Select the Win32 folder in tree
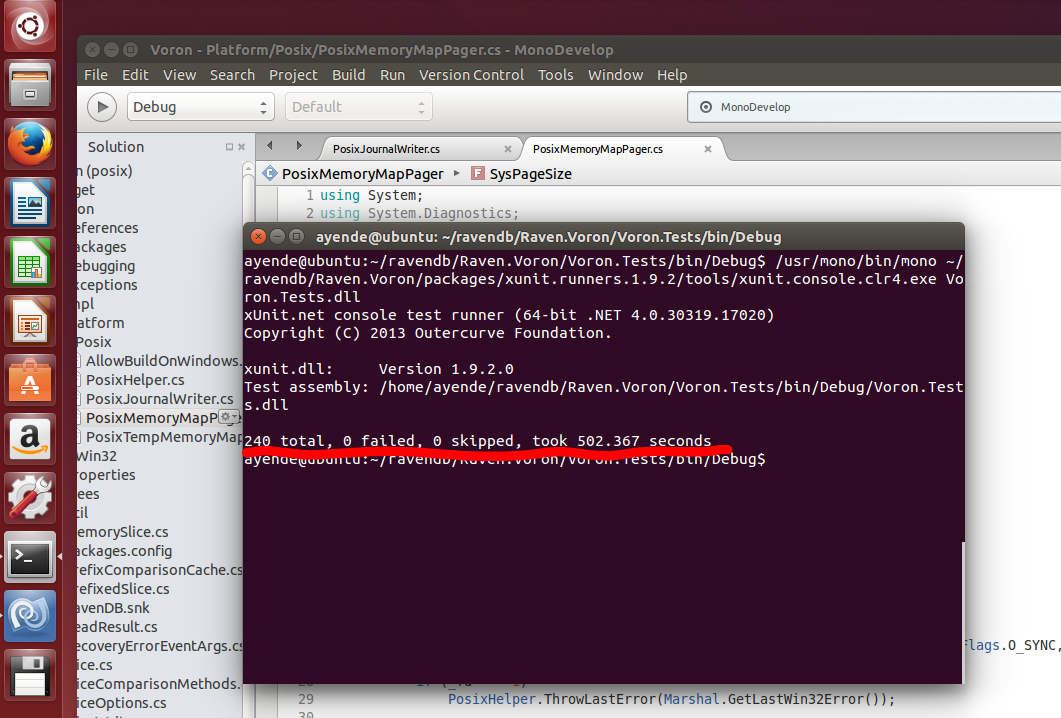Screen dimensions: 1061x718 point(96,456)
